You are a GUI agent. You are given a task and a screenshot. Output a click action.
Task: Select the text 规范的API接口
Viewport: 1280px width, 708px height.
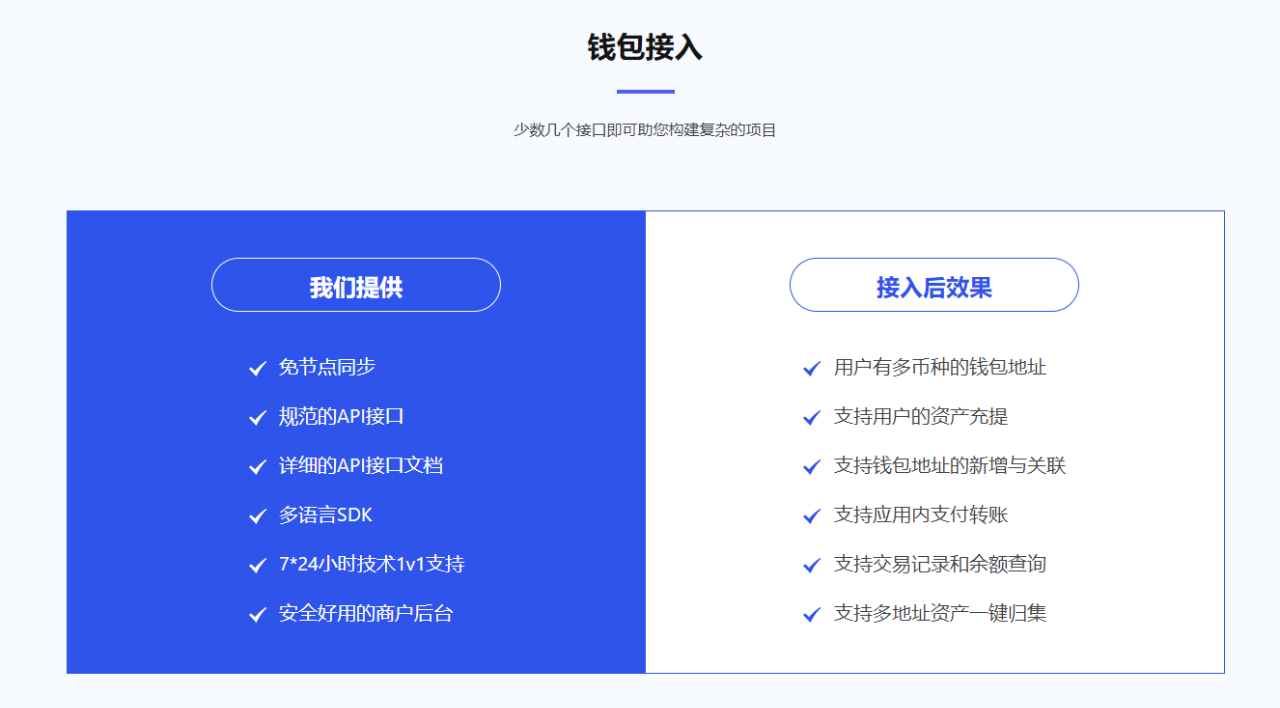341,416
